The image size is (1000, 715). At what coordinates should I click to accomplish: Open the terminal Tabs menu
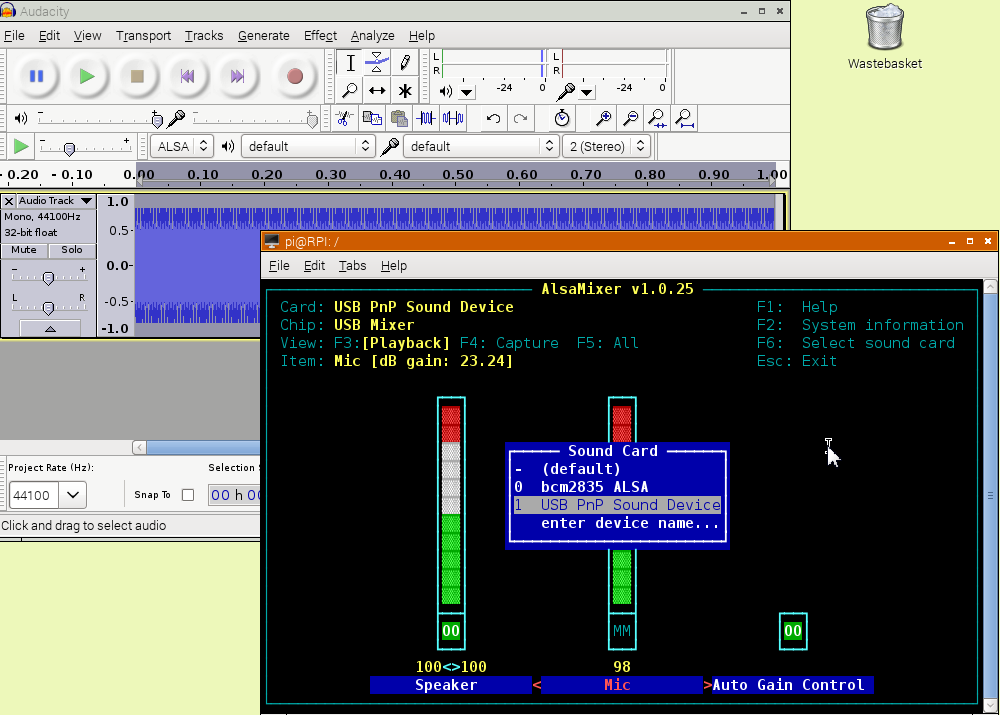[352, 265]
